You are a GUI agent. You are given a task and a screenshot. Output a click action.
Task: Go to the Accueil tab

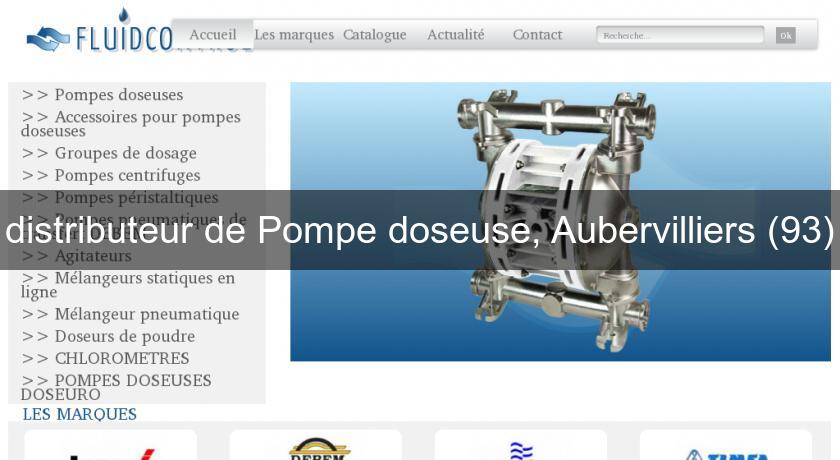tap(213, 35)
